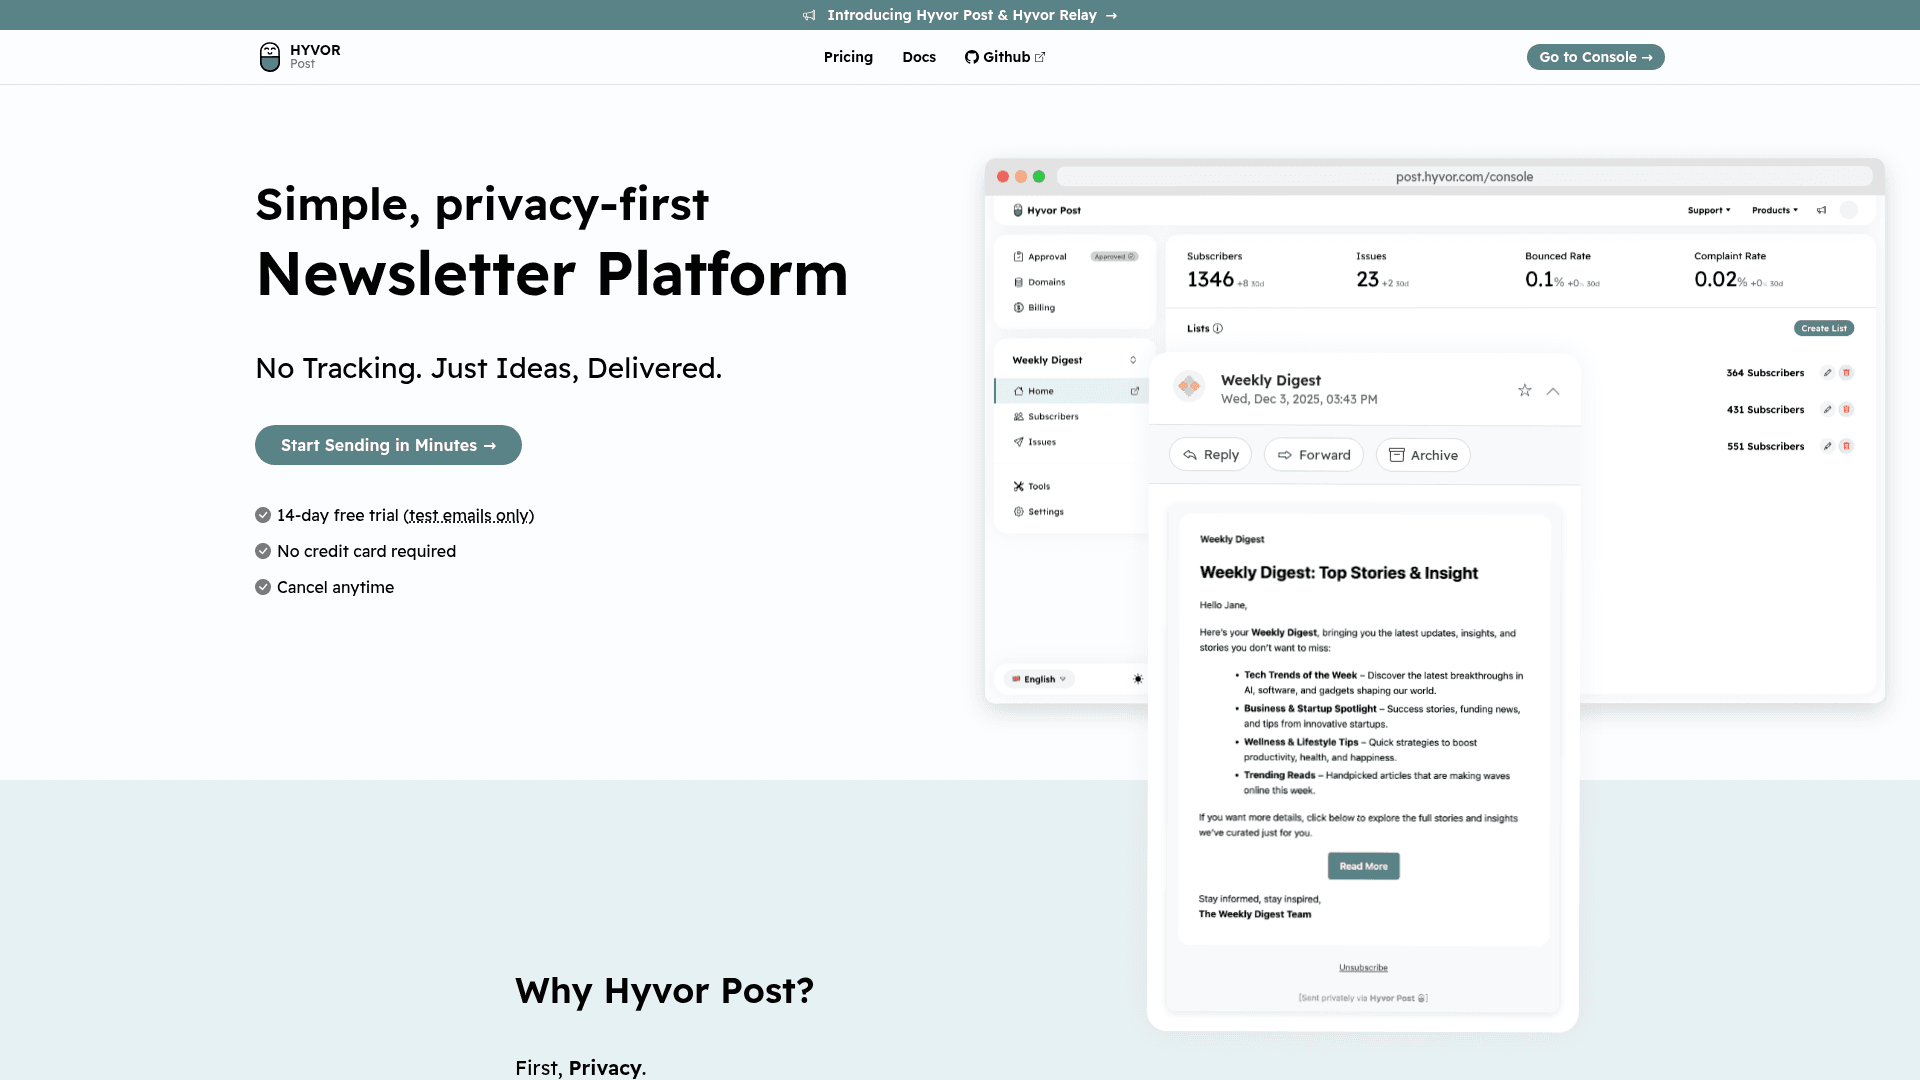1920x1080 pixels.
Task: Open the Domains section
Action: pyautogui.click(x=1047, y=282)
